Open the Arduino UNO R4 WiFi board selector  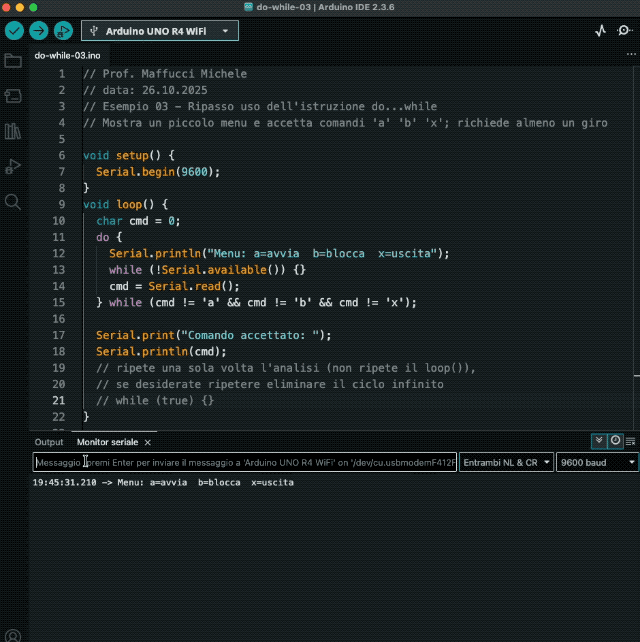coord(160,31)
